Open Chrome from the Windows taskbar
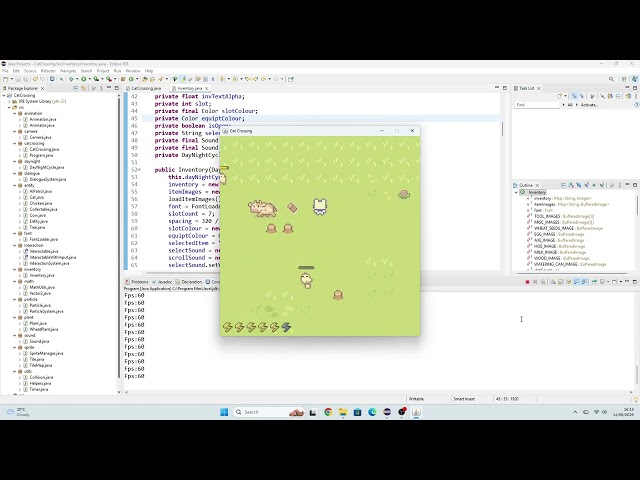This screenshot has height=480, width=640. click(328, 412)
